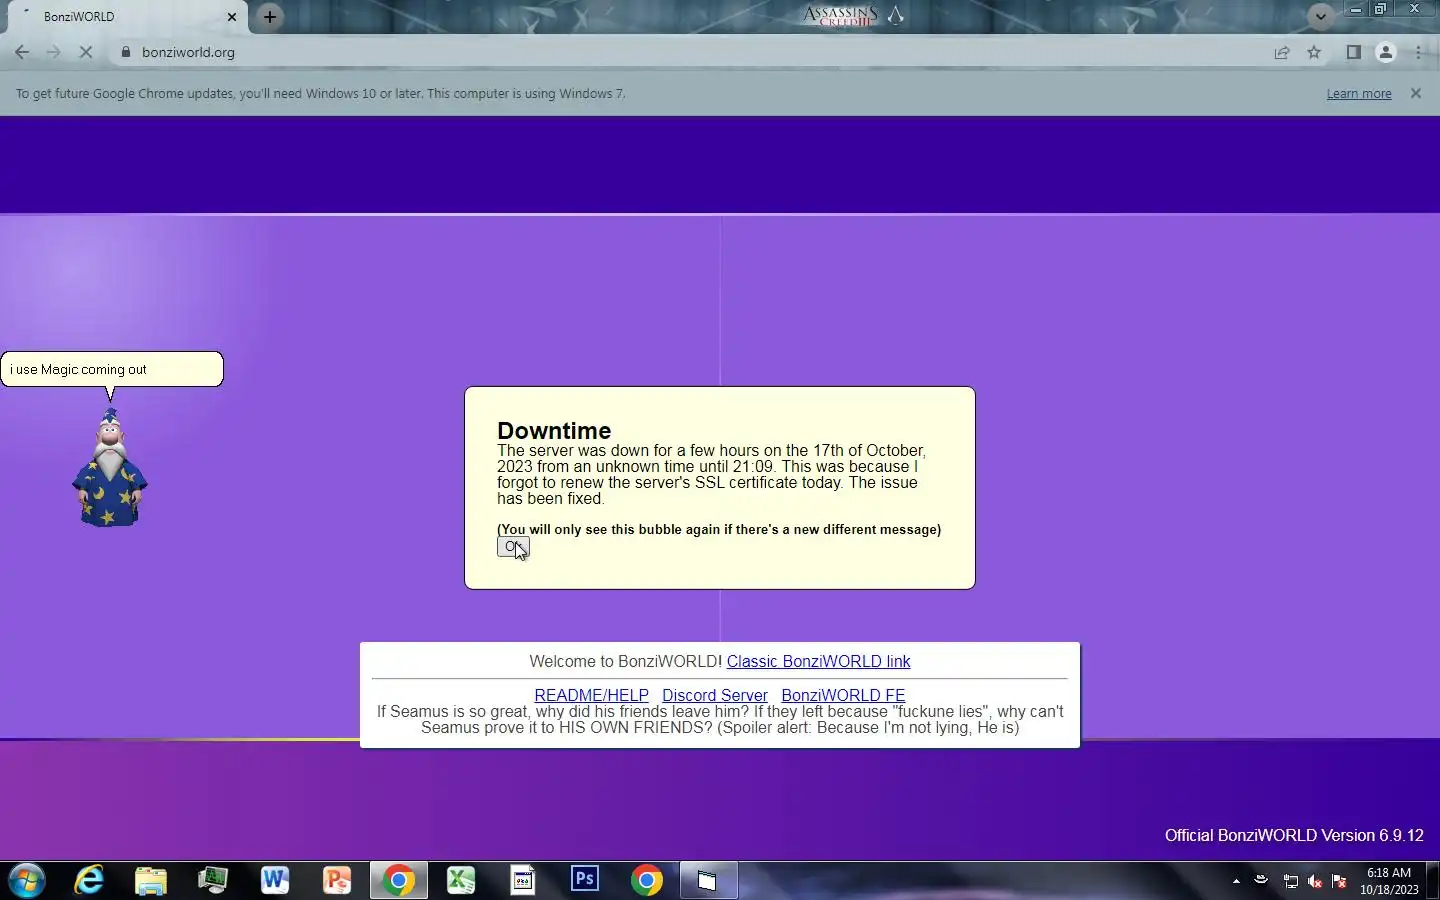Open the Windows Start menu
Screen dimensions: 1440x900
tap(26, 880)
